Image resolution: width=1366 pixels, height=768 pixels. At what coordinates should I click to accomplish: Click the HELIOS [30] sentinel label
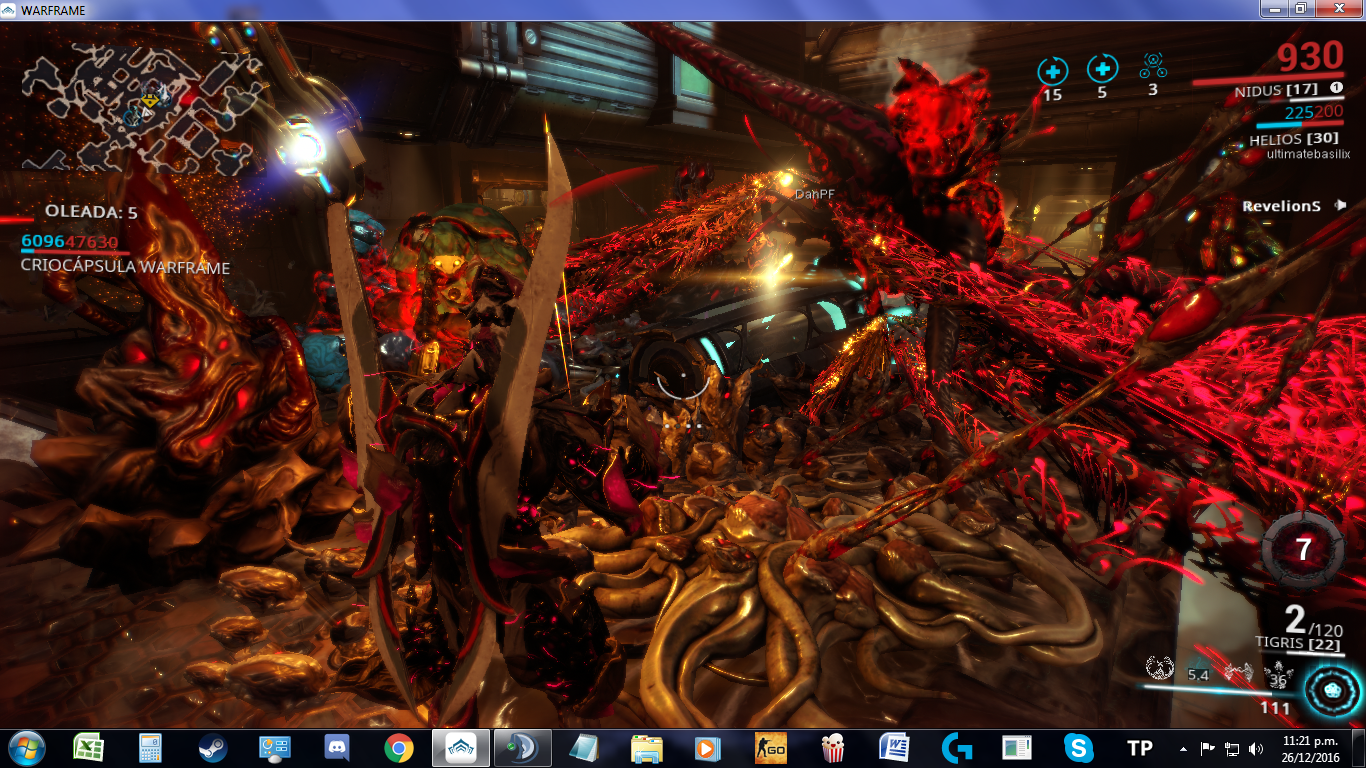pyautogui.click(x=1295, y=139)
